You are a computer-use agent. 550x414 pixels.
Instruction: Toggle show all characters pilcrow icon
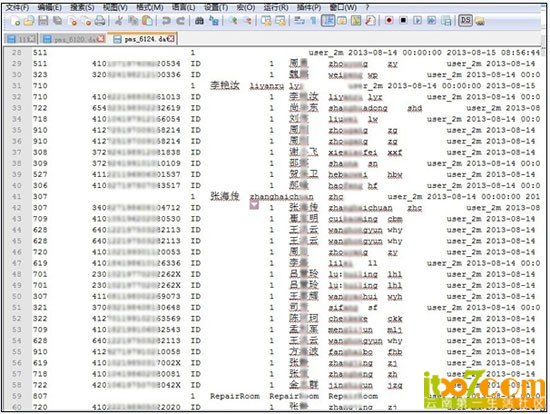pos(313,21)
